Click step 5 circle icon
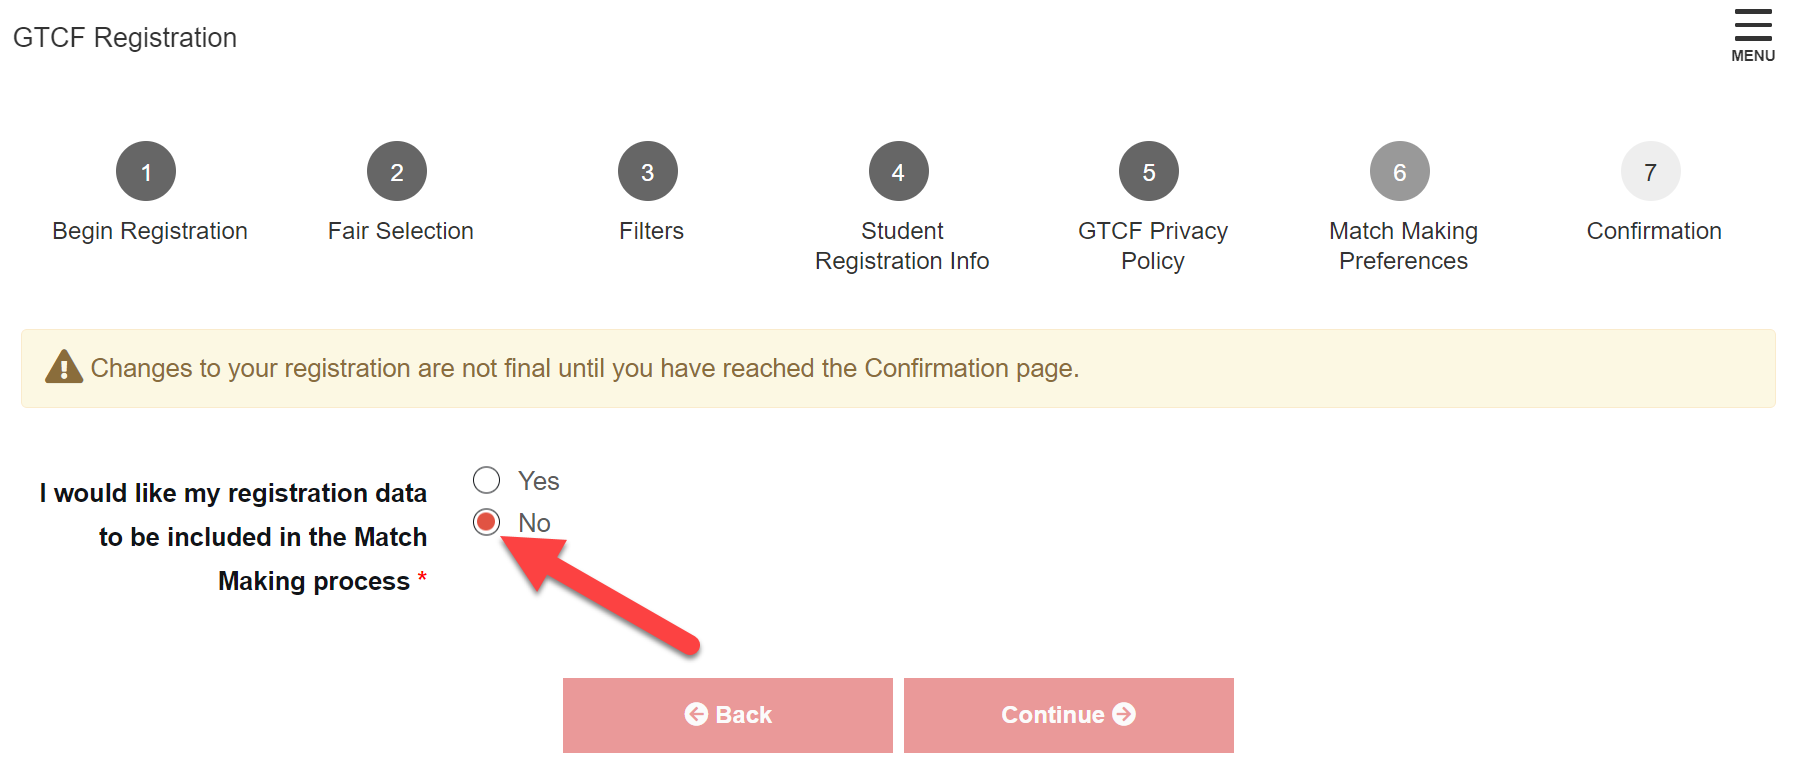The image size is (1808, 764). [x=1149, y=172]
